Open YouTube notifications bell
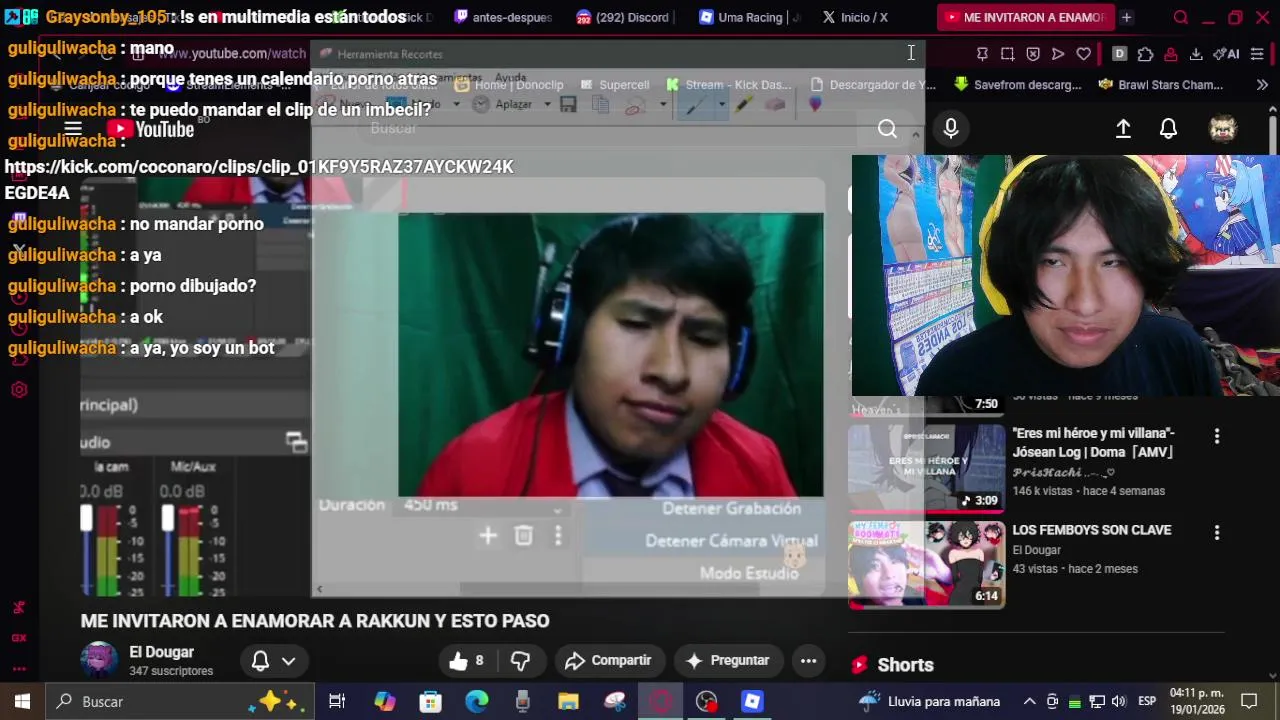This screenshot has width=1280, height=720. point(1168,128)
